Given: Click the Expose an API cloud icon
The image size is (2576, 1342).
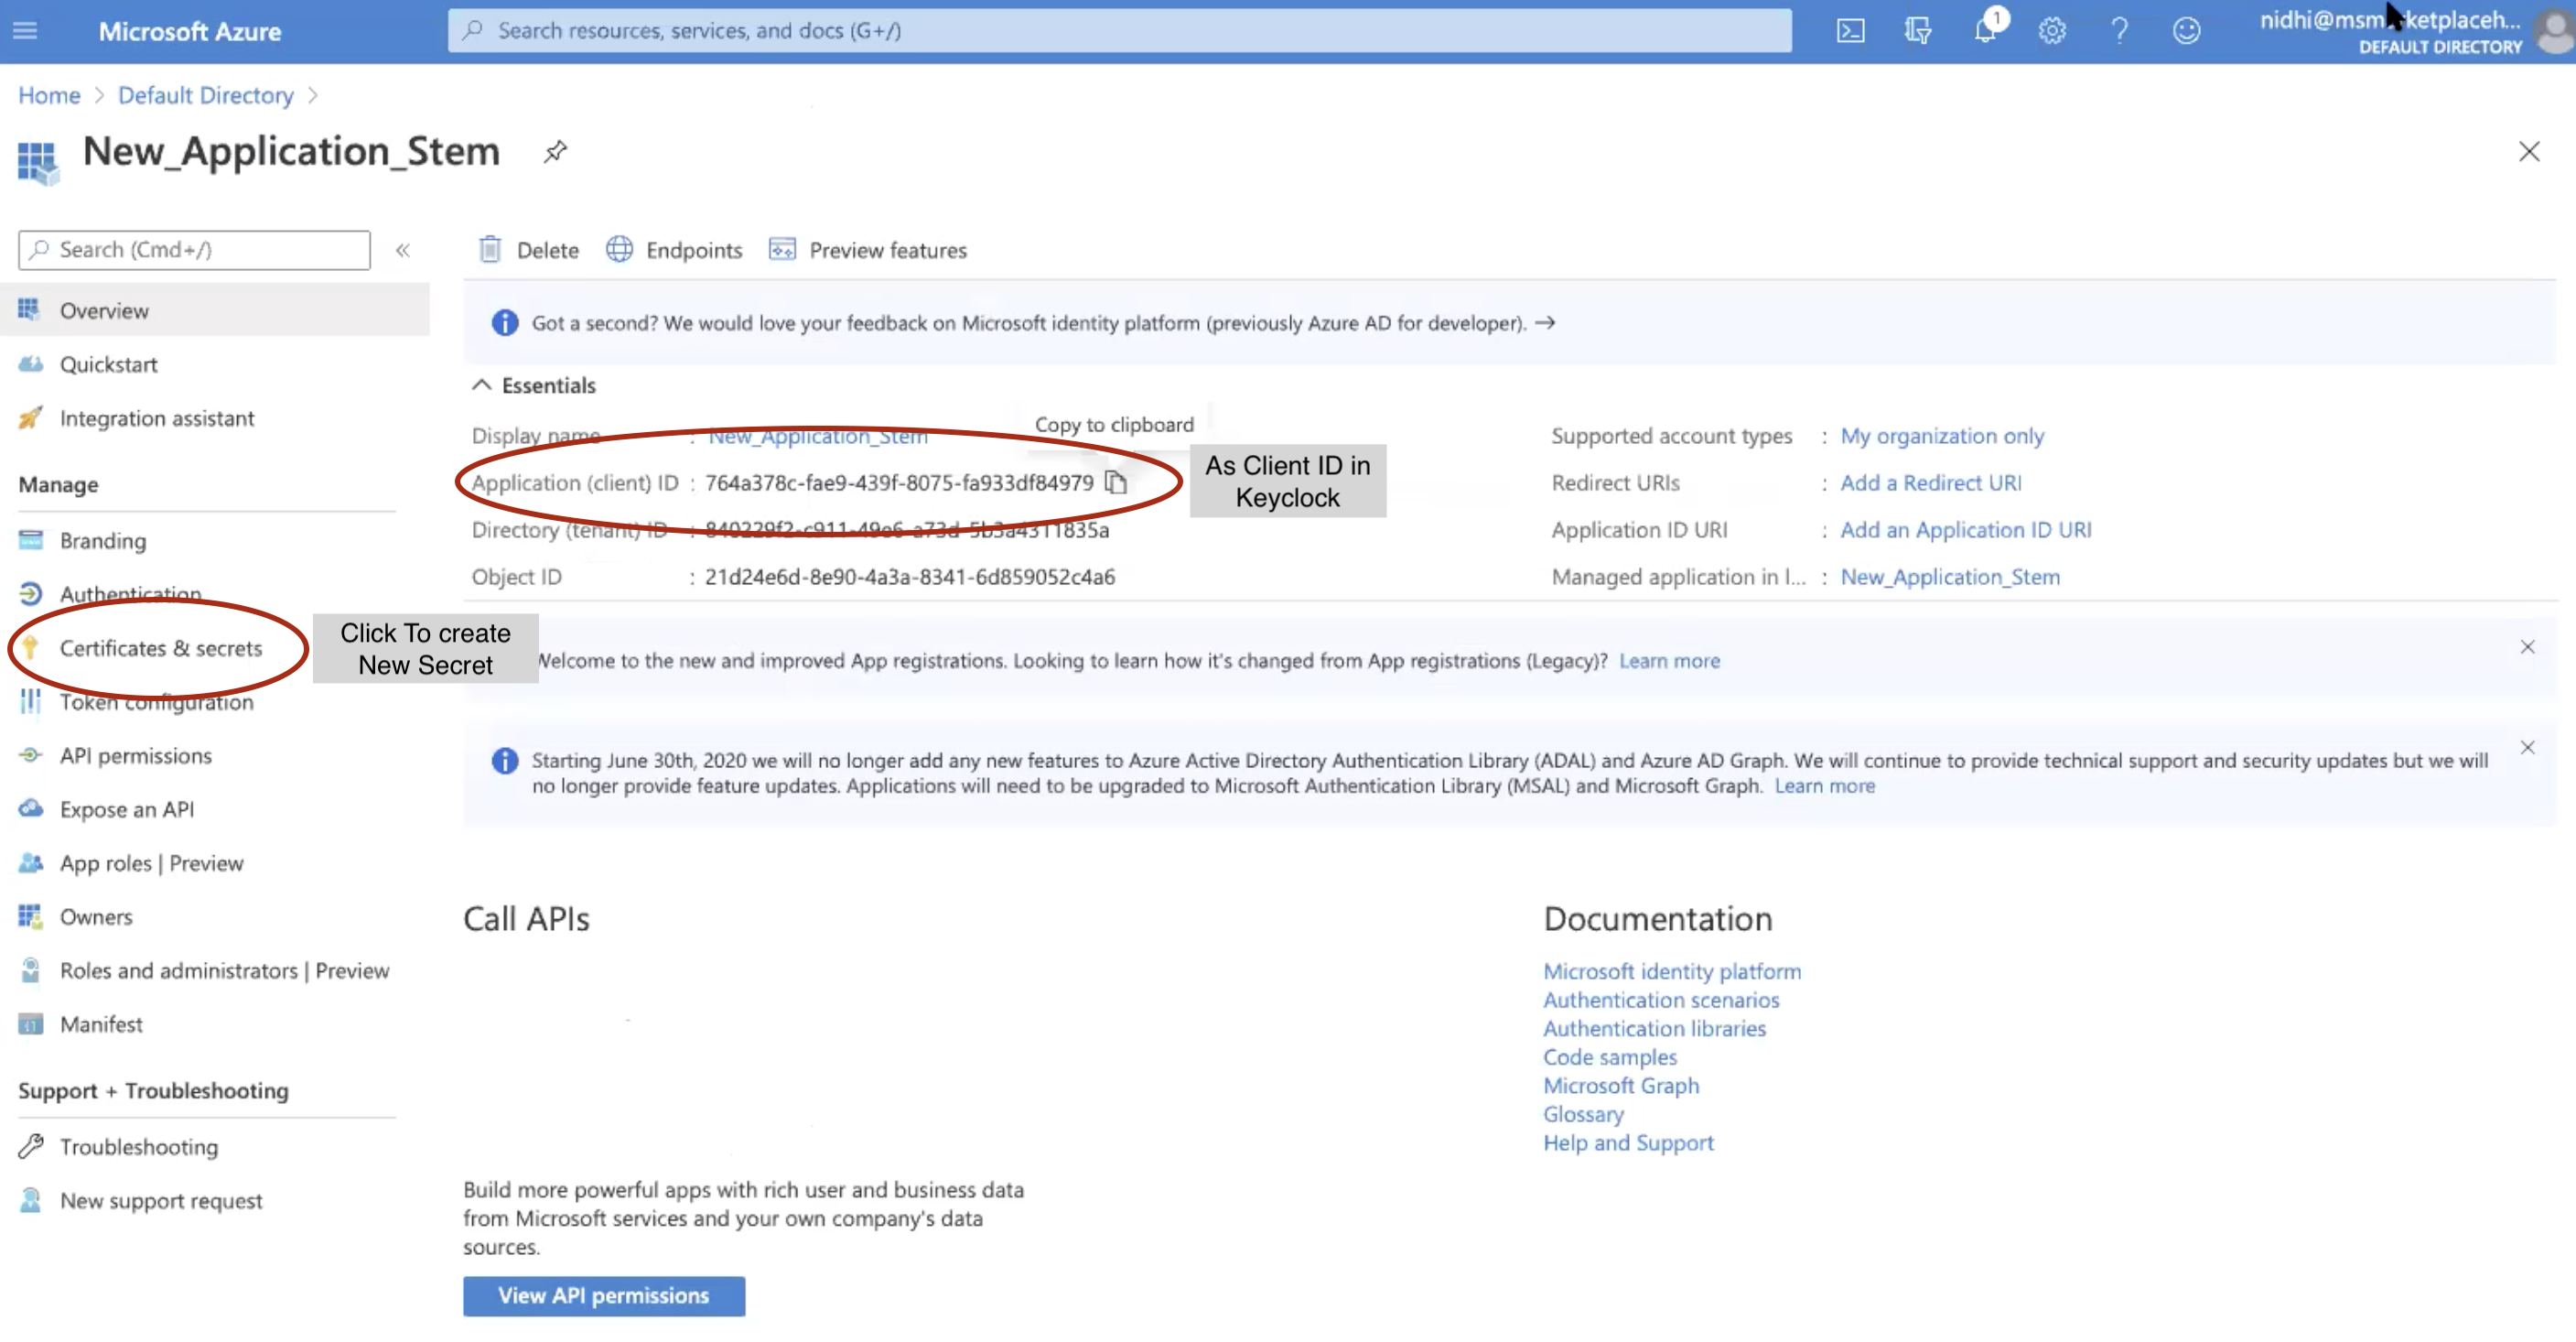Looking at the screenshot, I should pos(31,808).
